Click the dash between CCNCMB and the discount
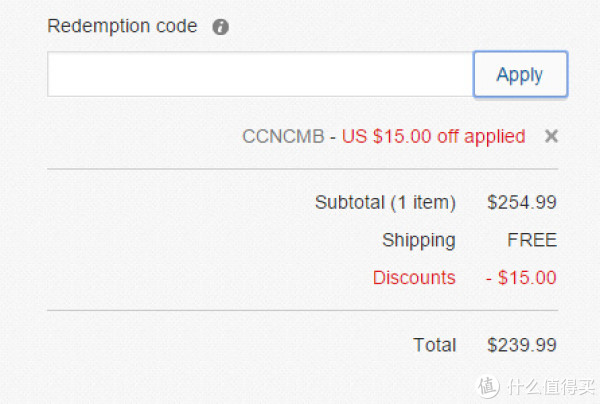This screenshot has height=404, width=600. 333,137
